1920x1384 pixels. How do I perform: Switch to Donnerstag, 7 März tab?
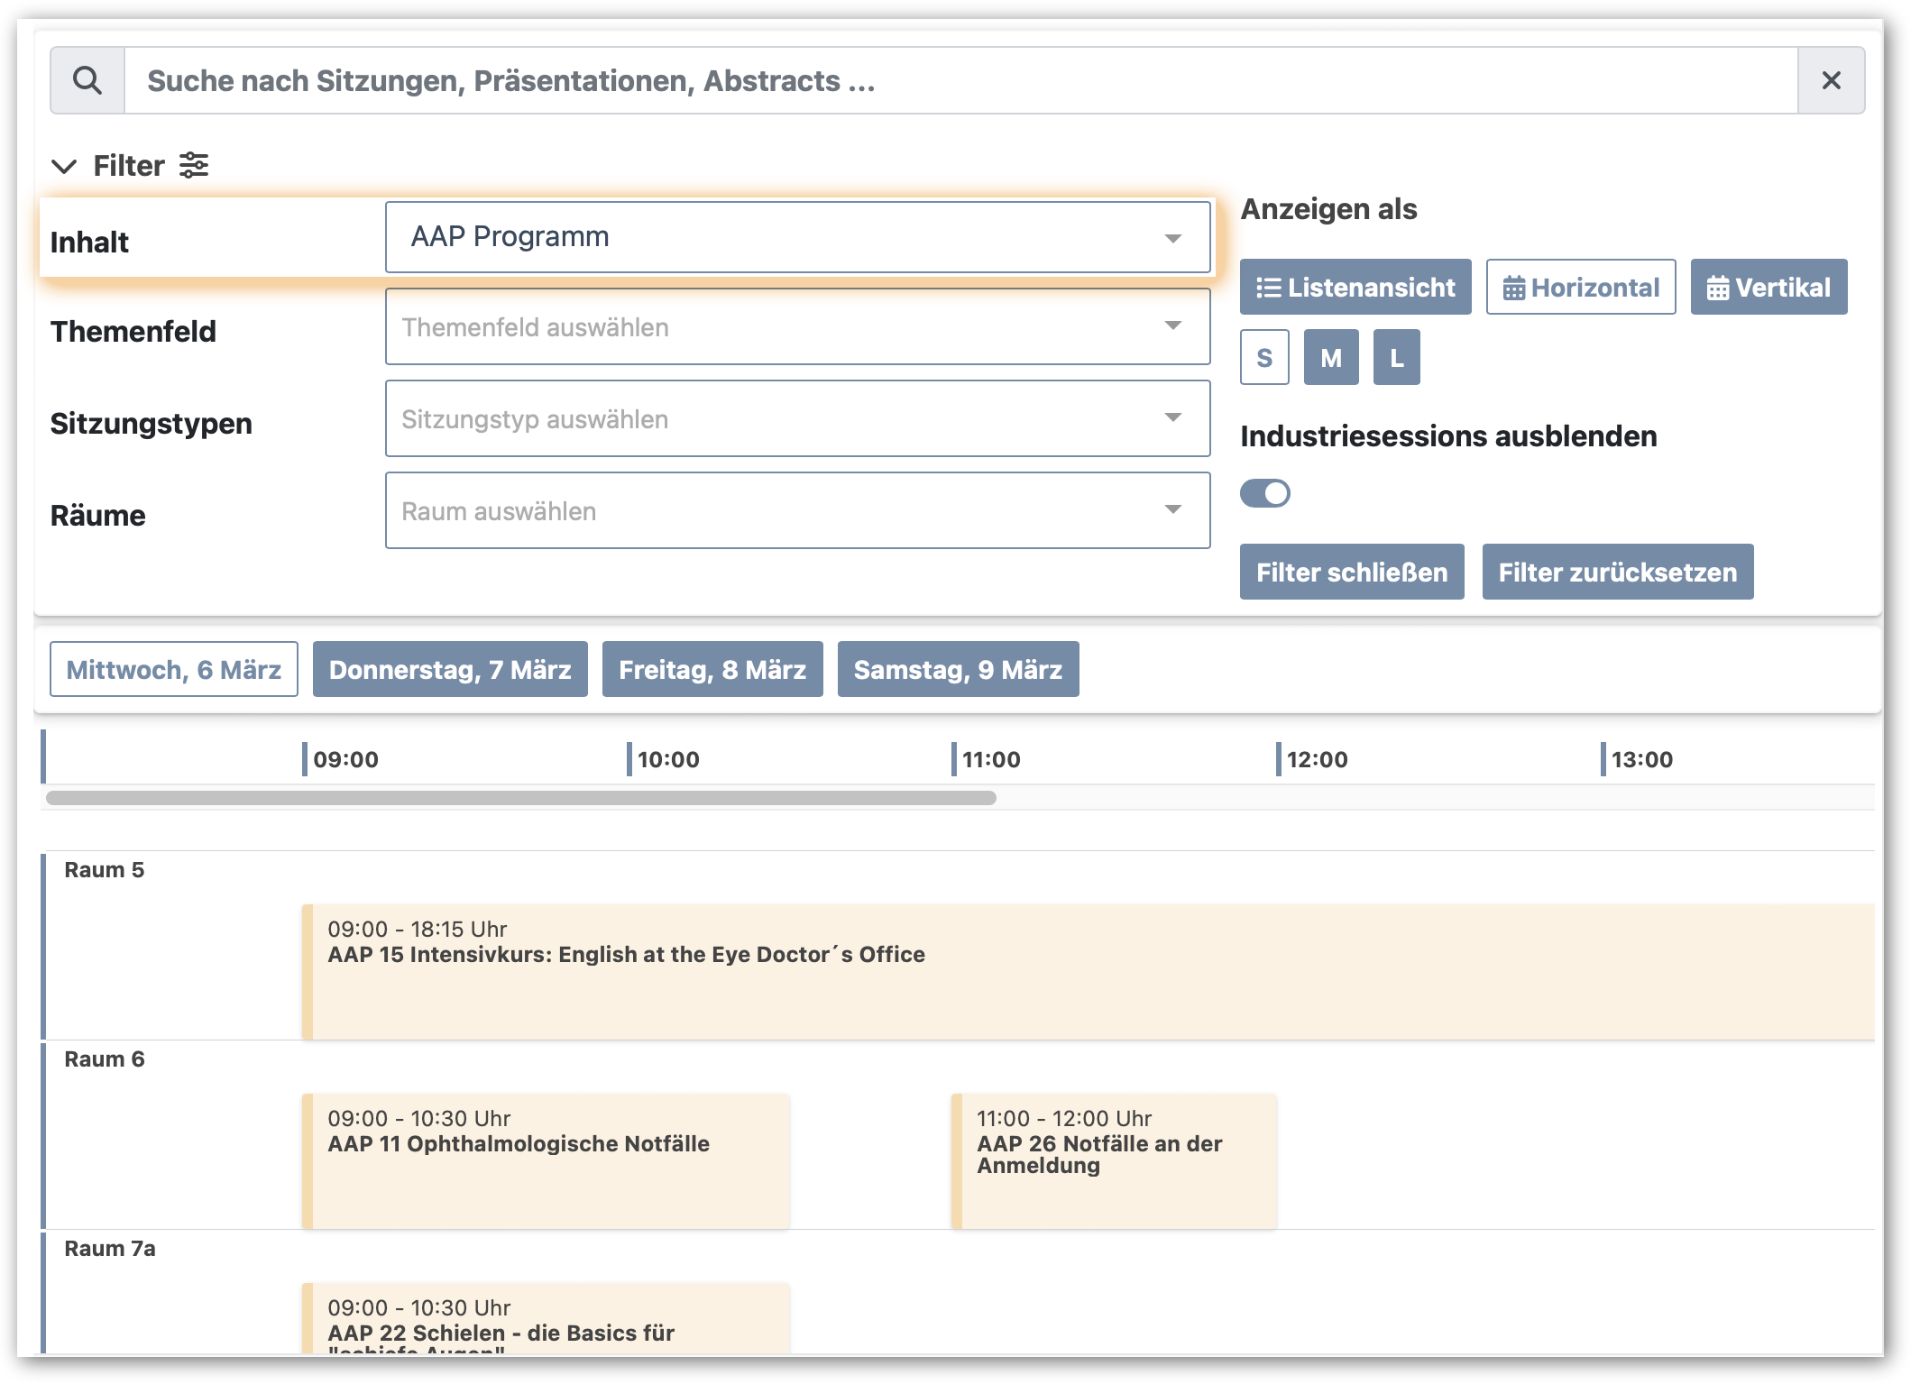[450, 669]
